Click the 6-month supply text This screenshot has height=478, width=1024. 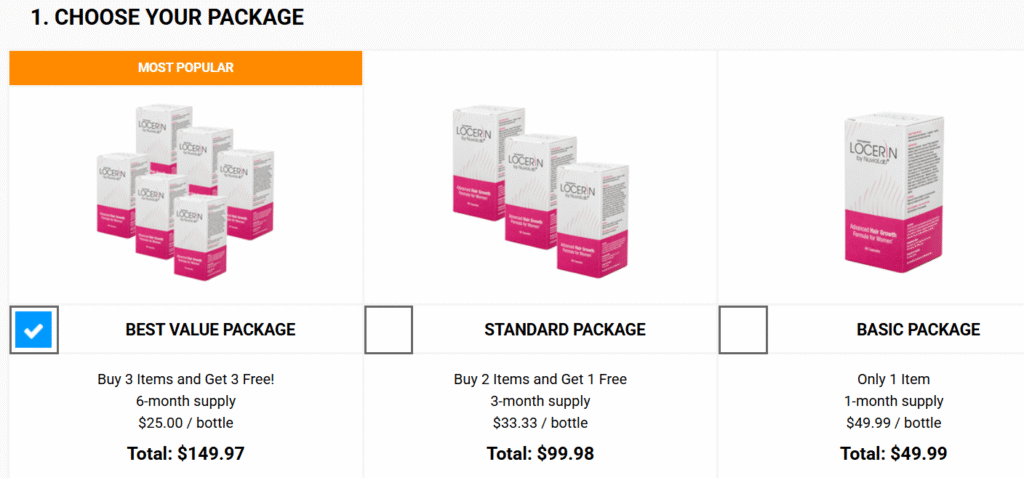(x=186, y=401)
